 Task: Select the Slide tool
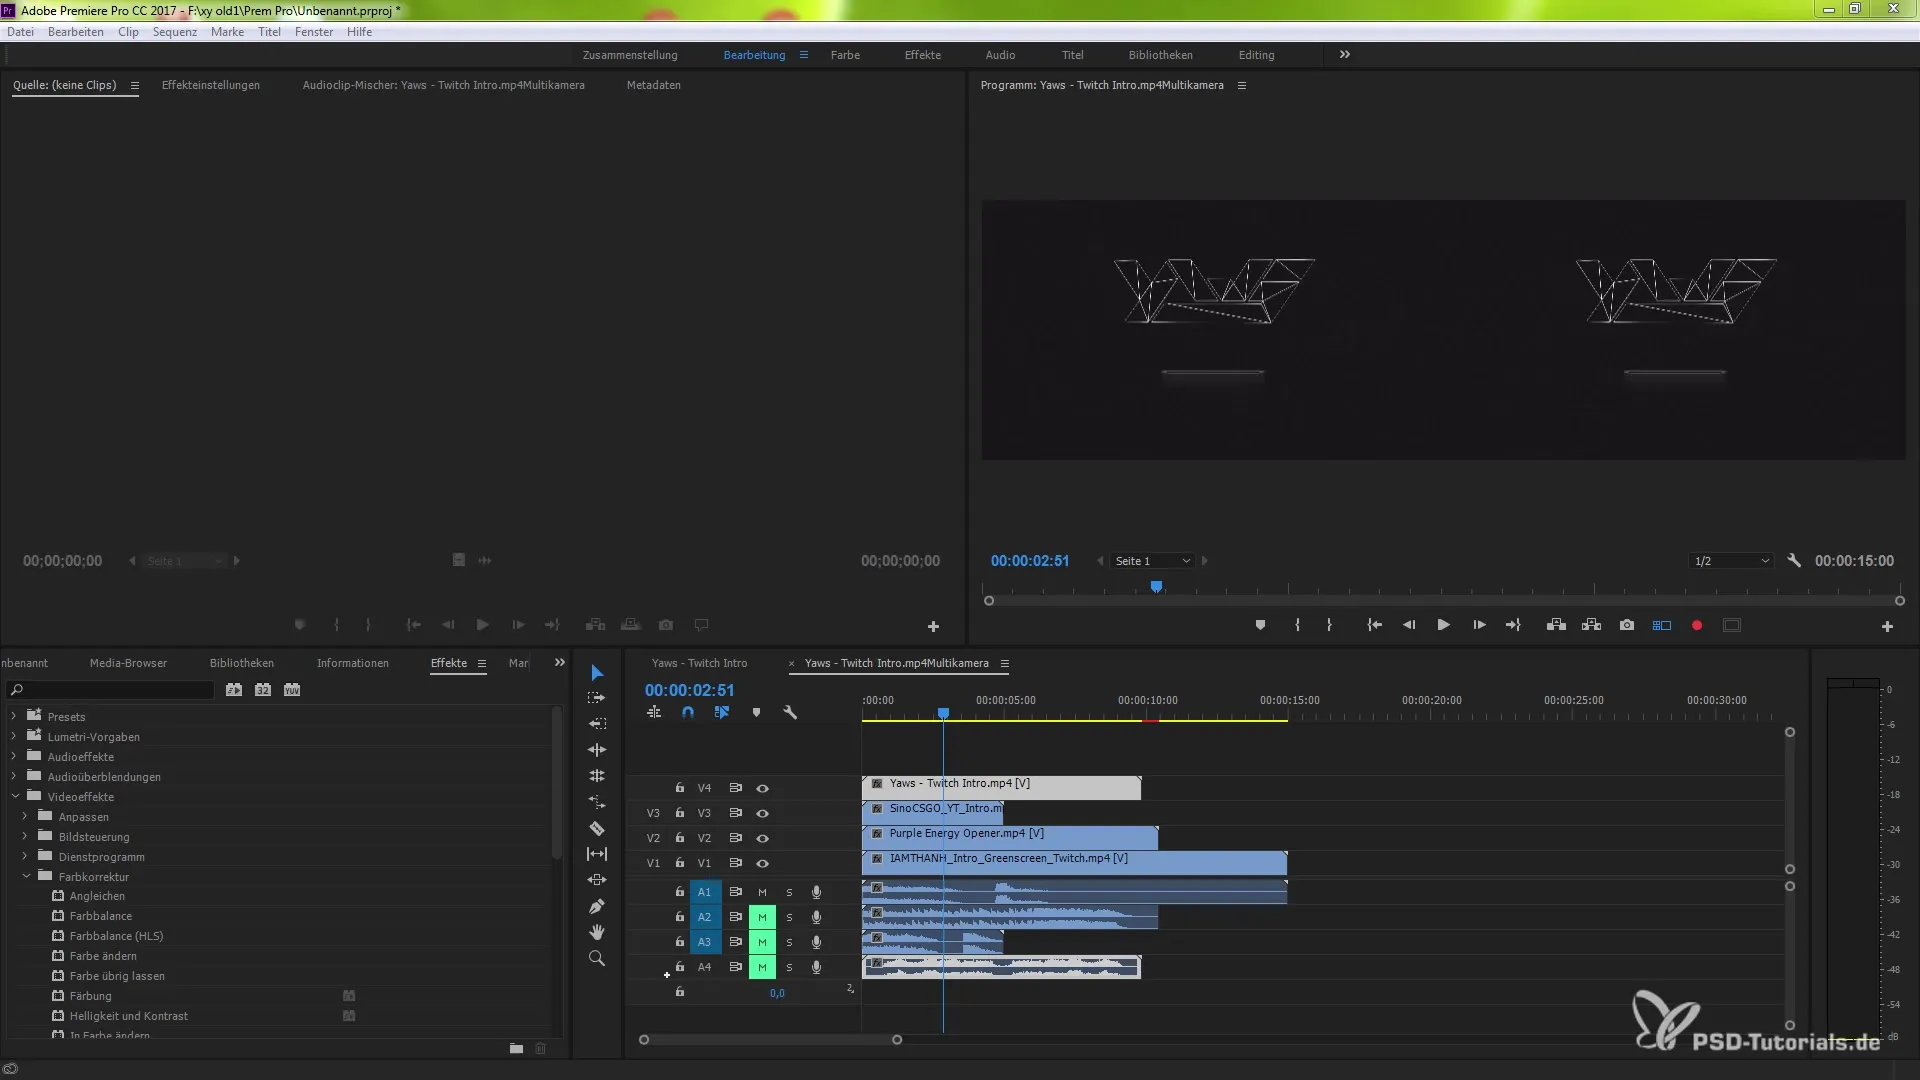[597, 880]
